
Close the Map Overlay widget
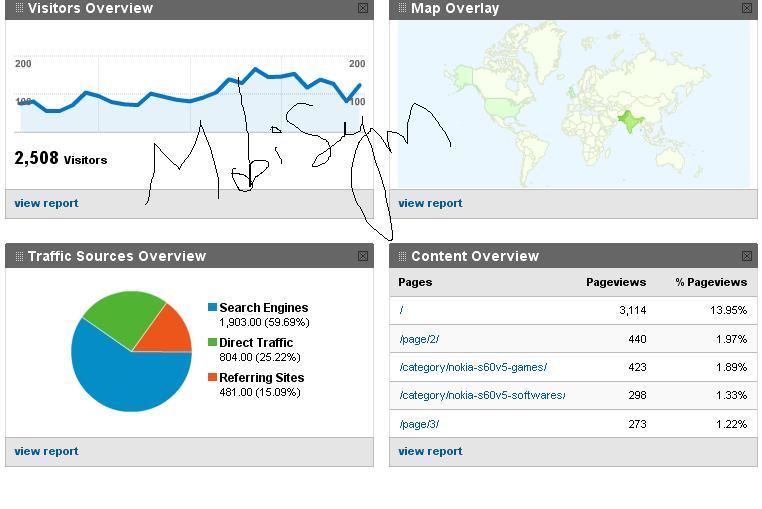coord(747,8)
